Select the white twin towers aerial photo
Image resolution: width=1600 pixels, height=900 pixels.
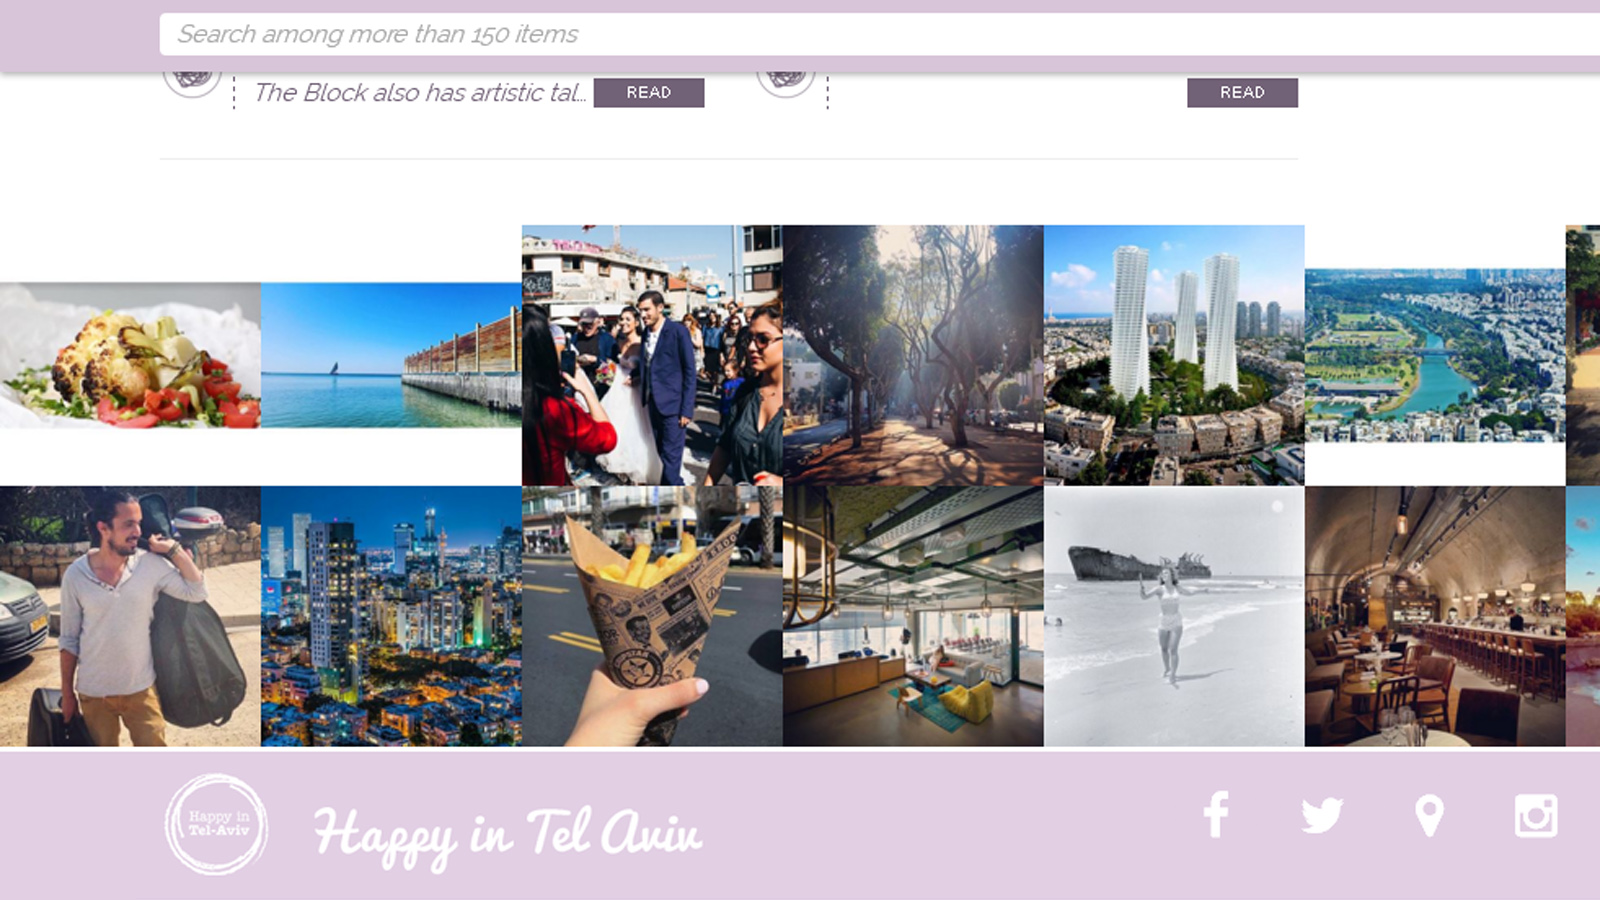(1174, 355)
